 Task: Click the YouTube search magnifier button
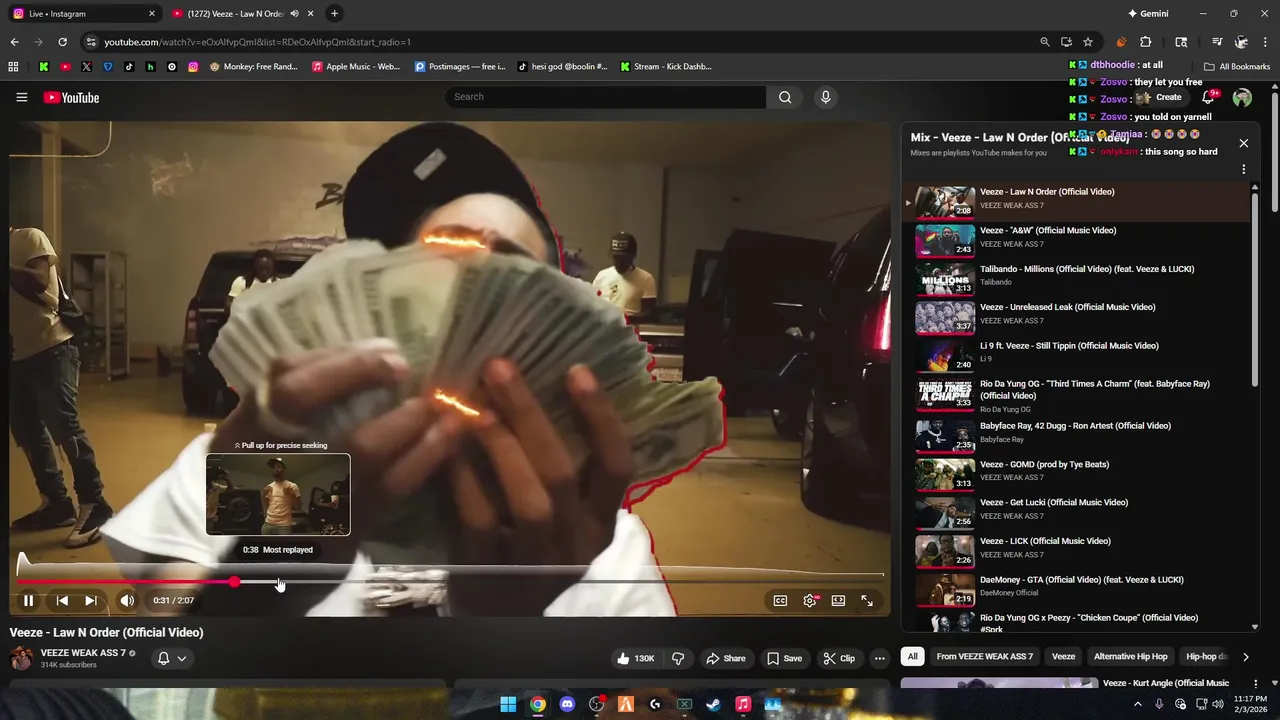(785, 97)
